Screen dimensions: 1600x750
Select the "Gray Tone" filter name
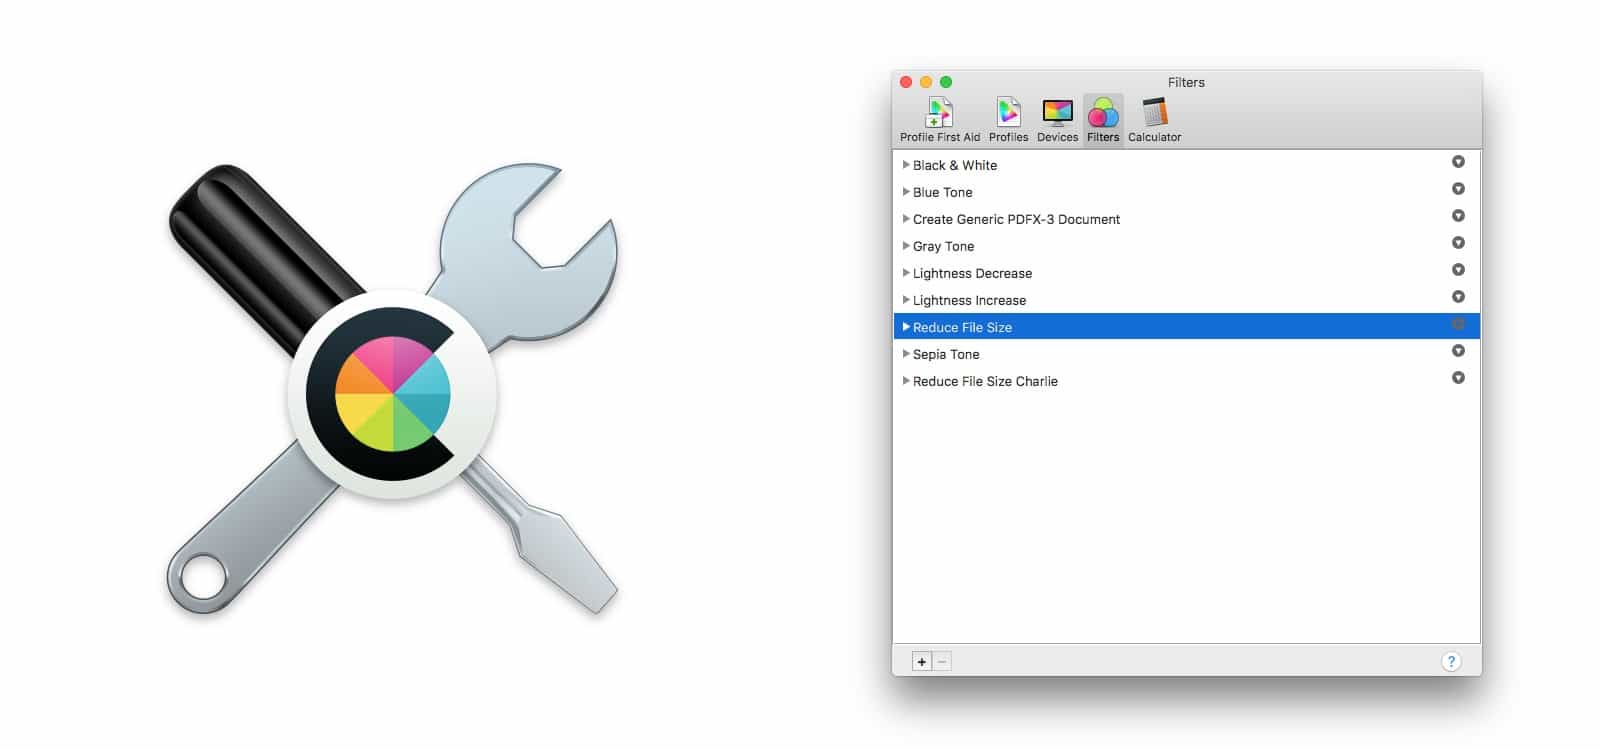pos(943,246)
